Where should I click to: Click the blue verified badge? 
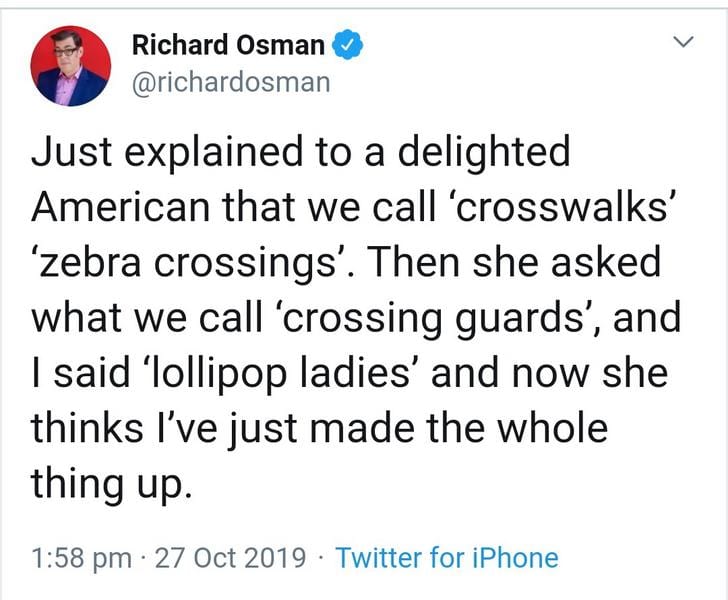click(x=347, y=45)
